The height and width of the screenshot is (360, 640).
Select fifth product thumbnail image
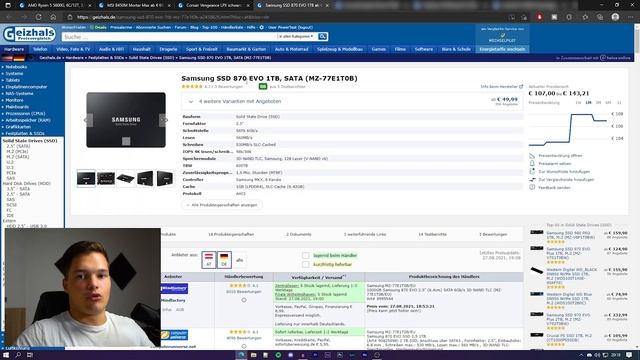coord(165,178)
